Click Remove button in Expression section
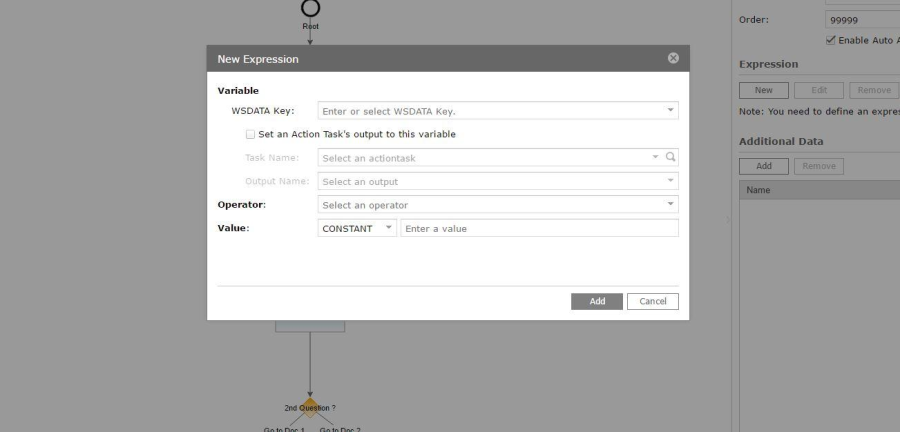The height and width of the screenshot is (432, 900). click(873, 90)
